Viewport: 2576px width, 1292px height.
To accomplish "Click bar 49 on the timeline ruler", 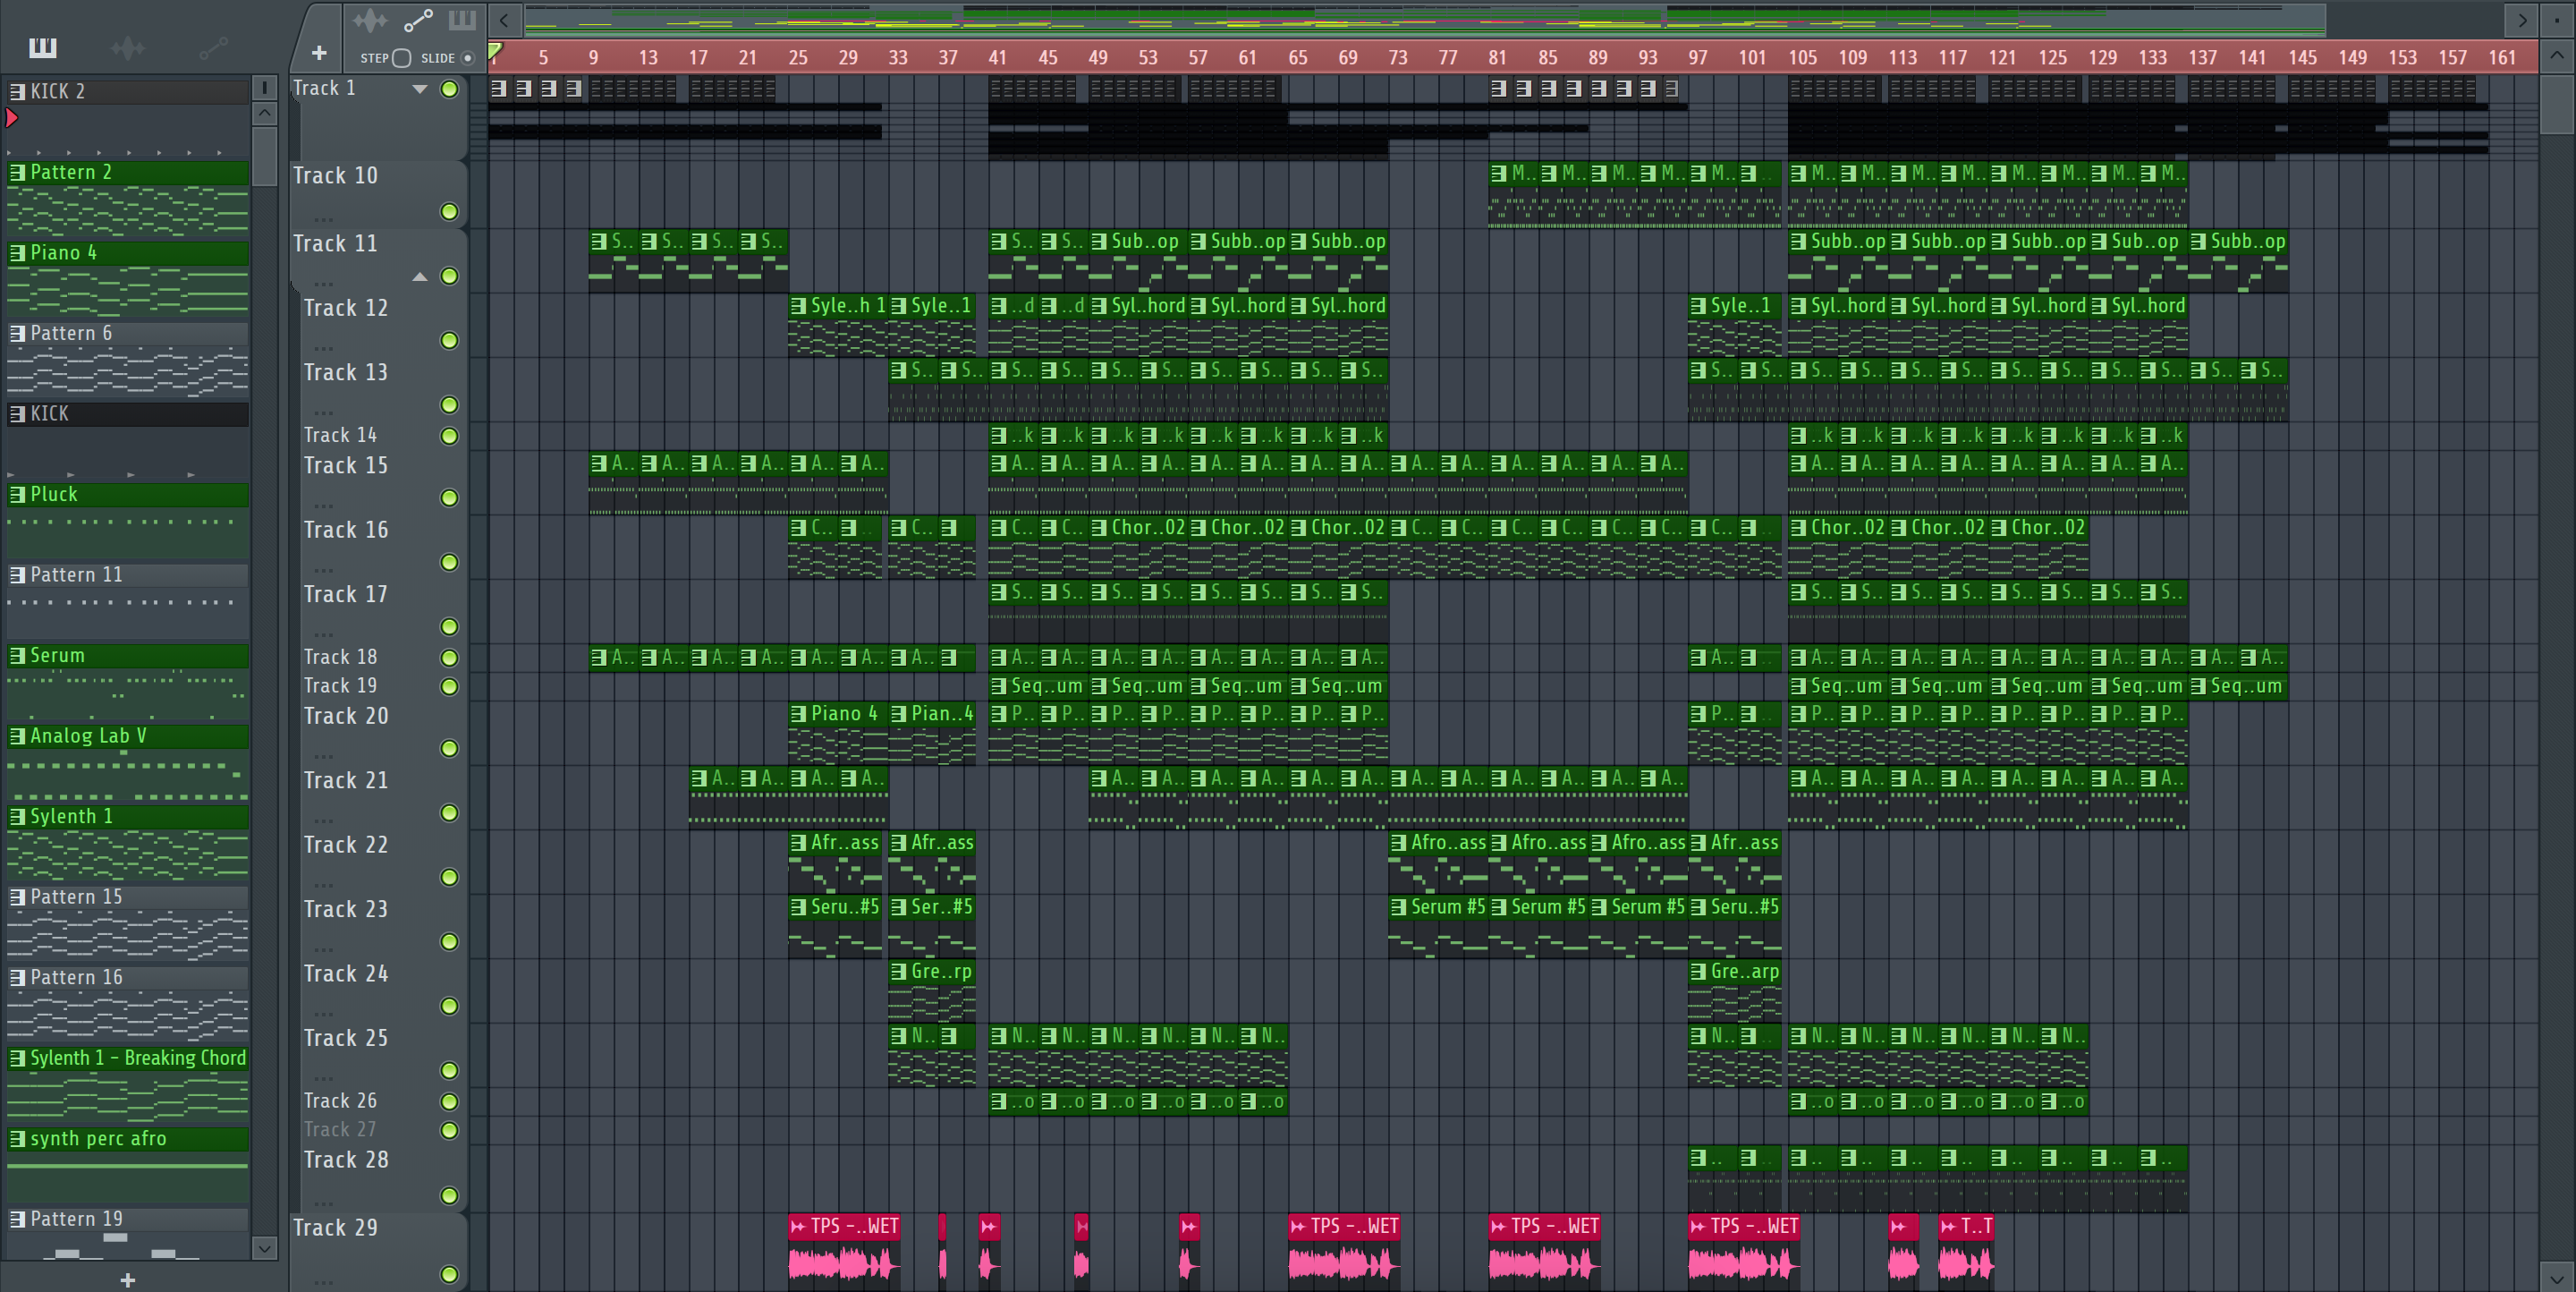I will [1097, 58].
